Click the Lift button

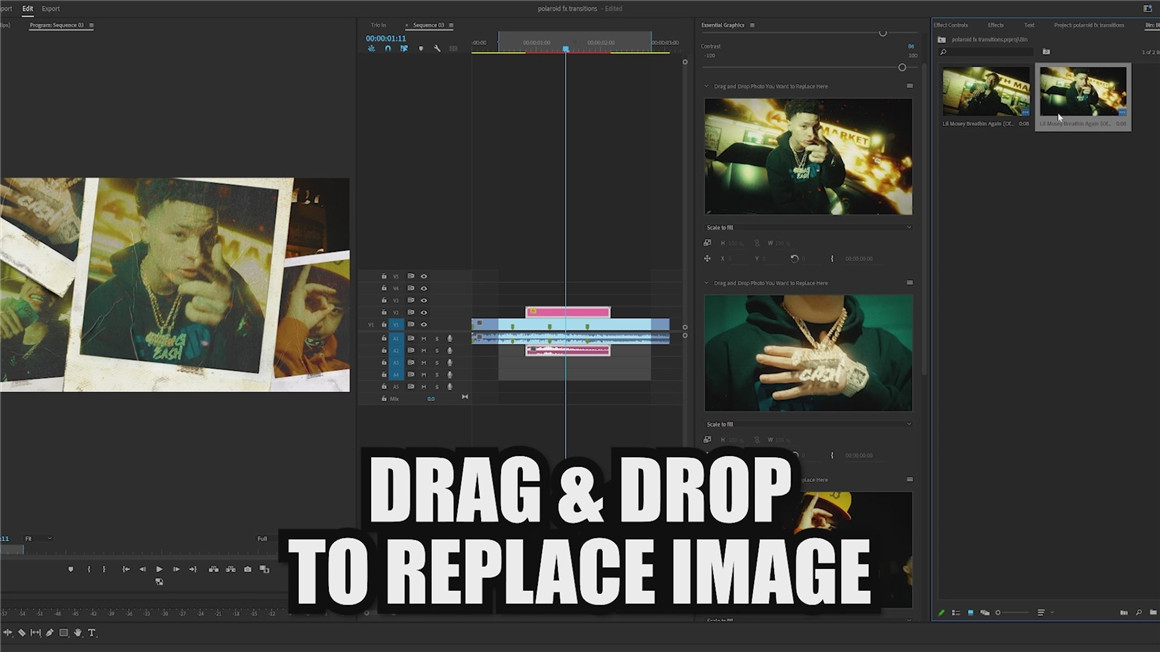tap(213, 569)
